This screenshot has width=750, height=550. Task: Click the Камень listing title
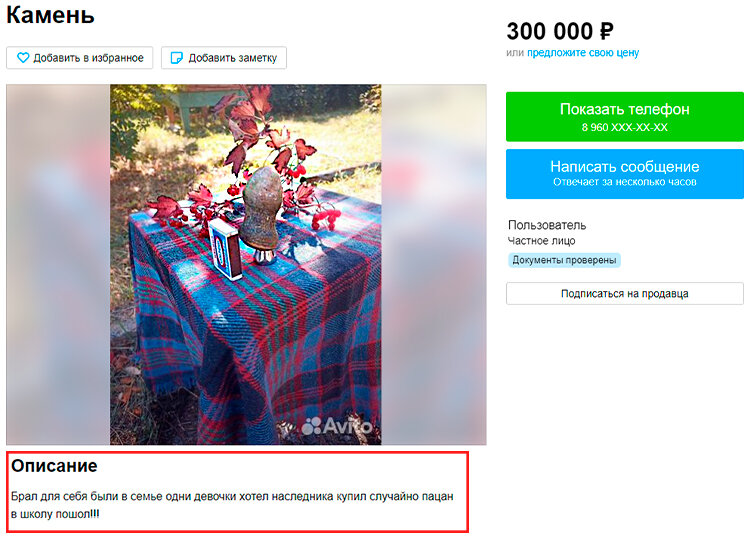pos(50,14)
